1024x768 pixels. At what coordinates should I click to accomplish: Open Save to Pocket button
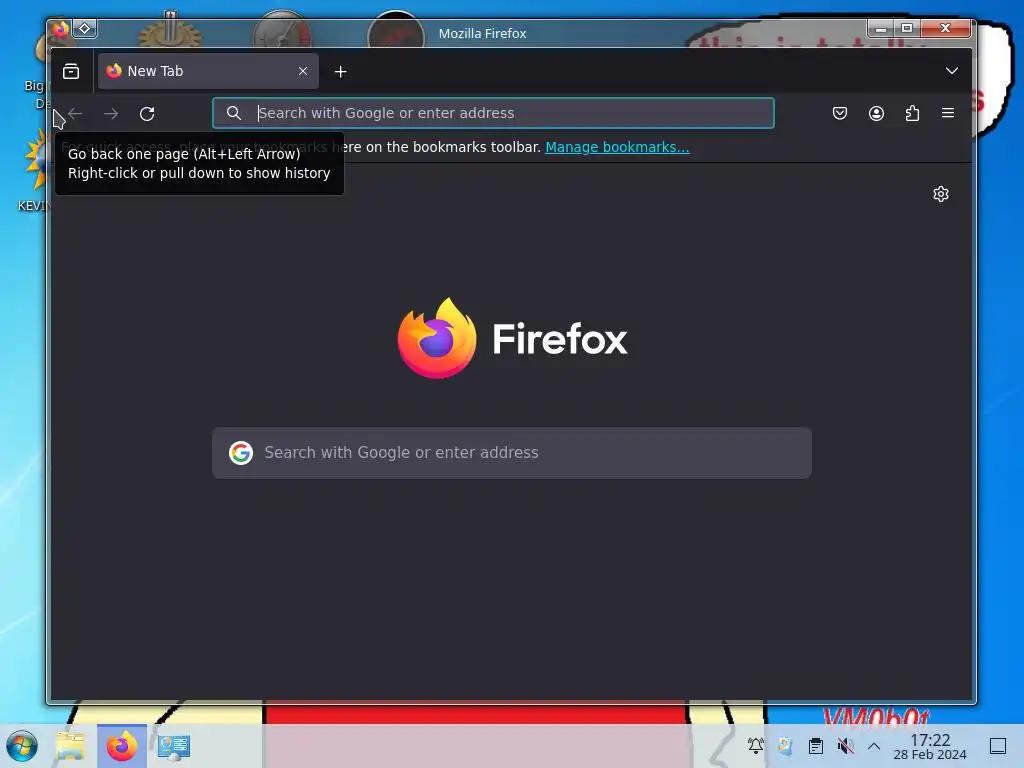(840, 113)
